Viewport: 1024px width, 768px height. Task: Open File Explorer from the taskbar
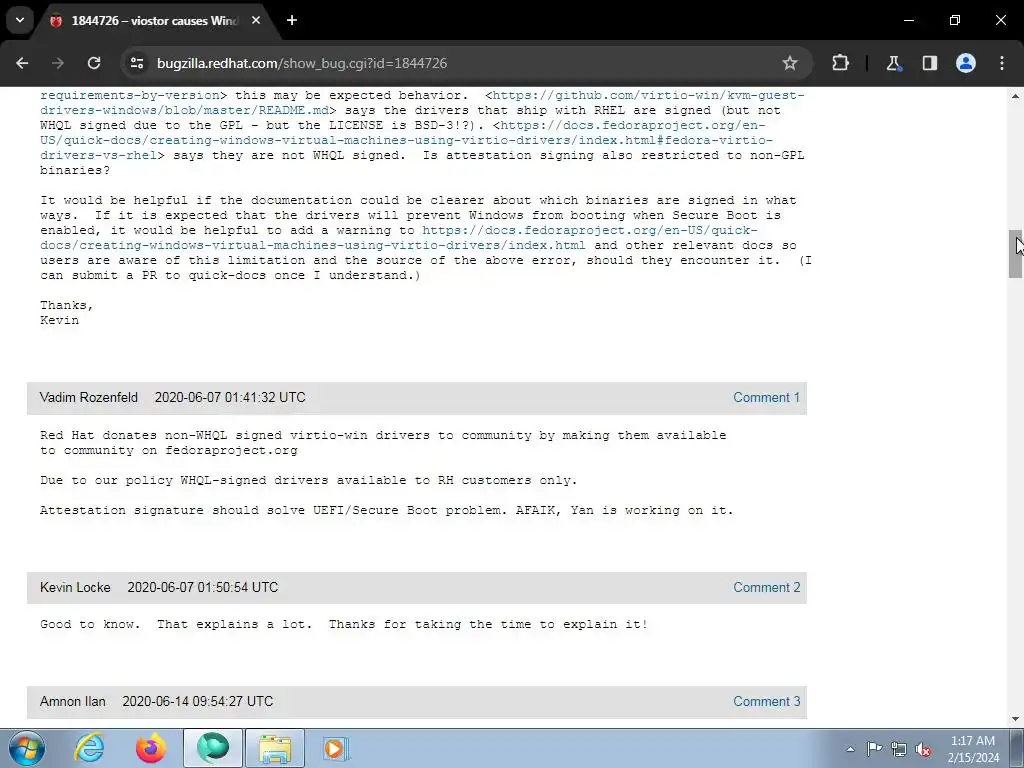275,748
